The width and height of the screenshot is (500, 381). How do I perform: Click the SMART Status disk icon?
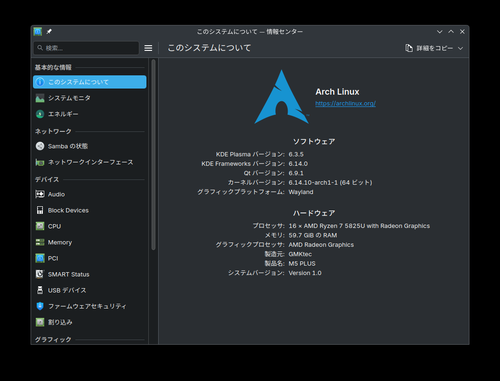tap(40, 274)
